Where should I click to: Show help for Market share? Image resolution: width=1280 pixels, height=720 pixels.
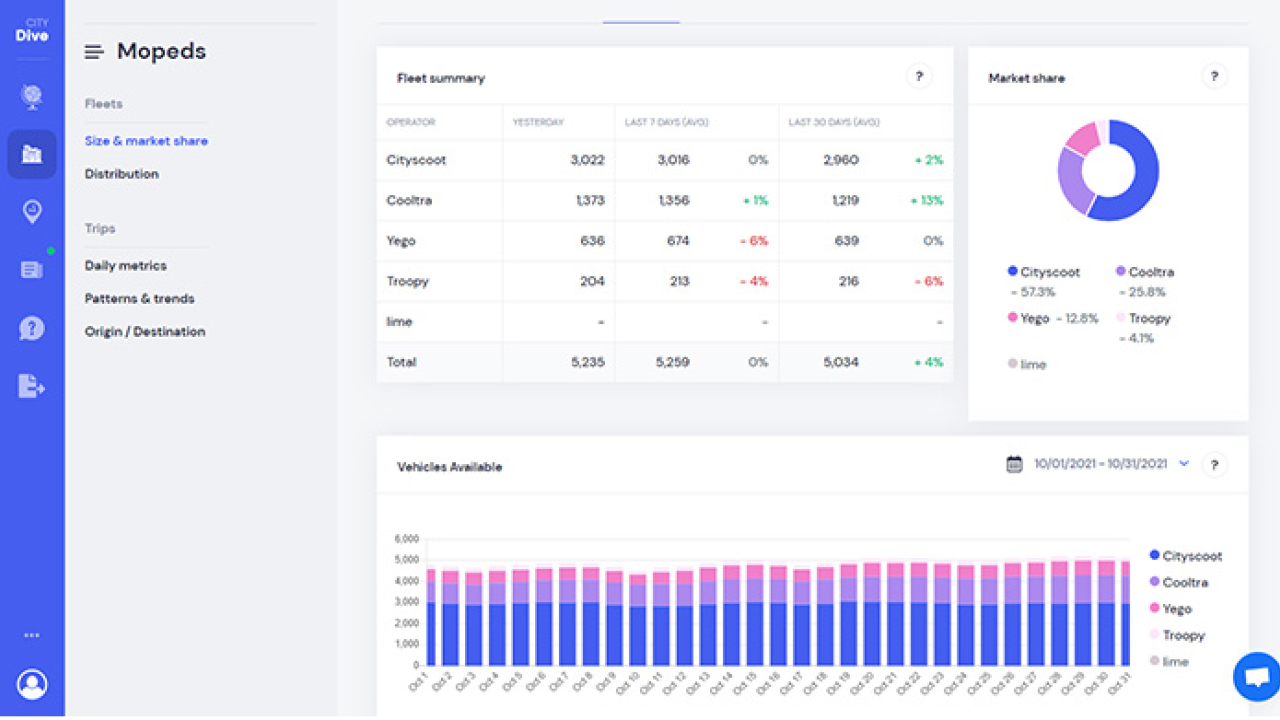tap(1214, 76)
